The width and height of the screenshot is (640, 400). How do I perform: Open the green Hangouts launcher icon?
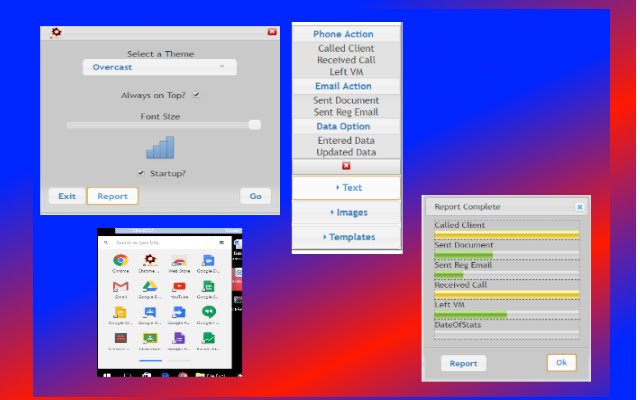[x=208, y=313]
